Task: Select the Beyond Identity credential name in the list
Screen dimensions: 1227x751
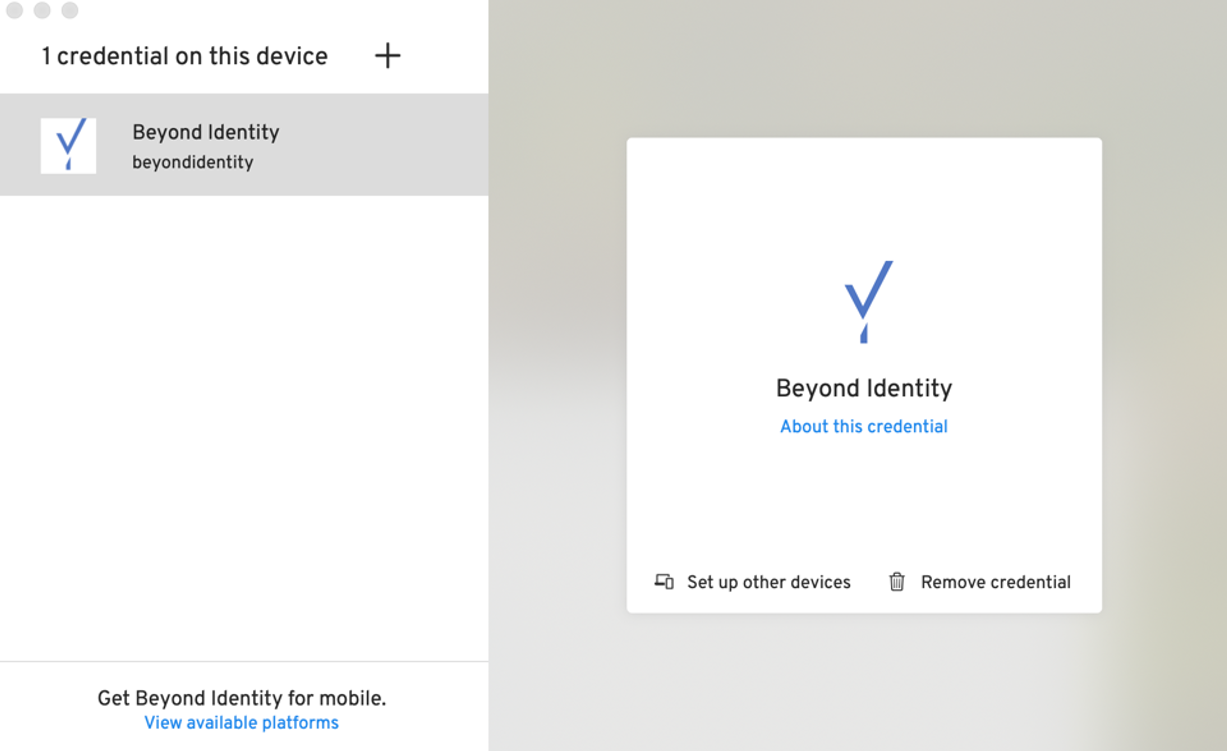Action: pos(206,132)
